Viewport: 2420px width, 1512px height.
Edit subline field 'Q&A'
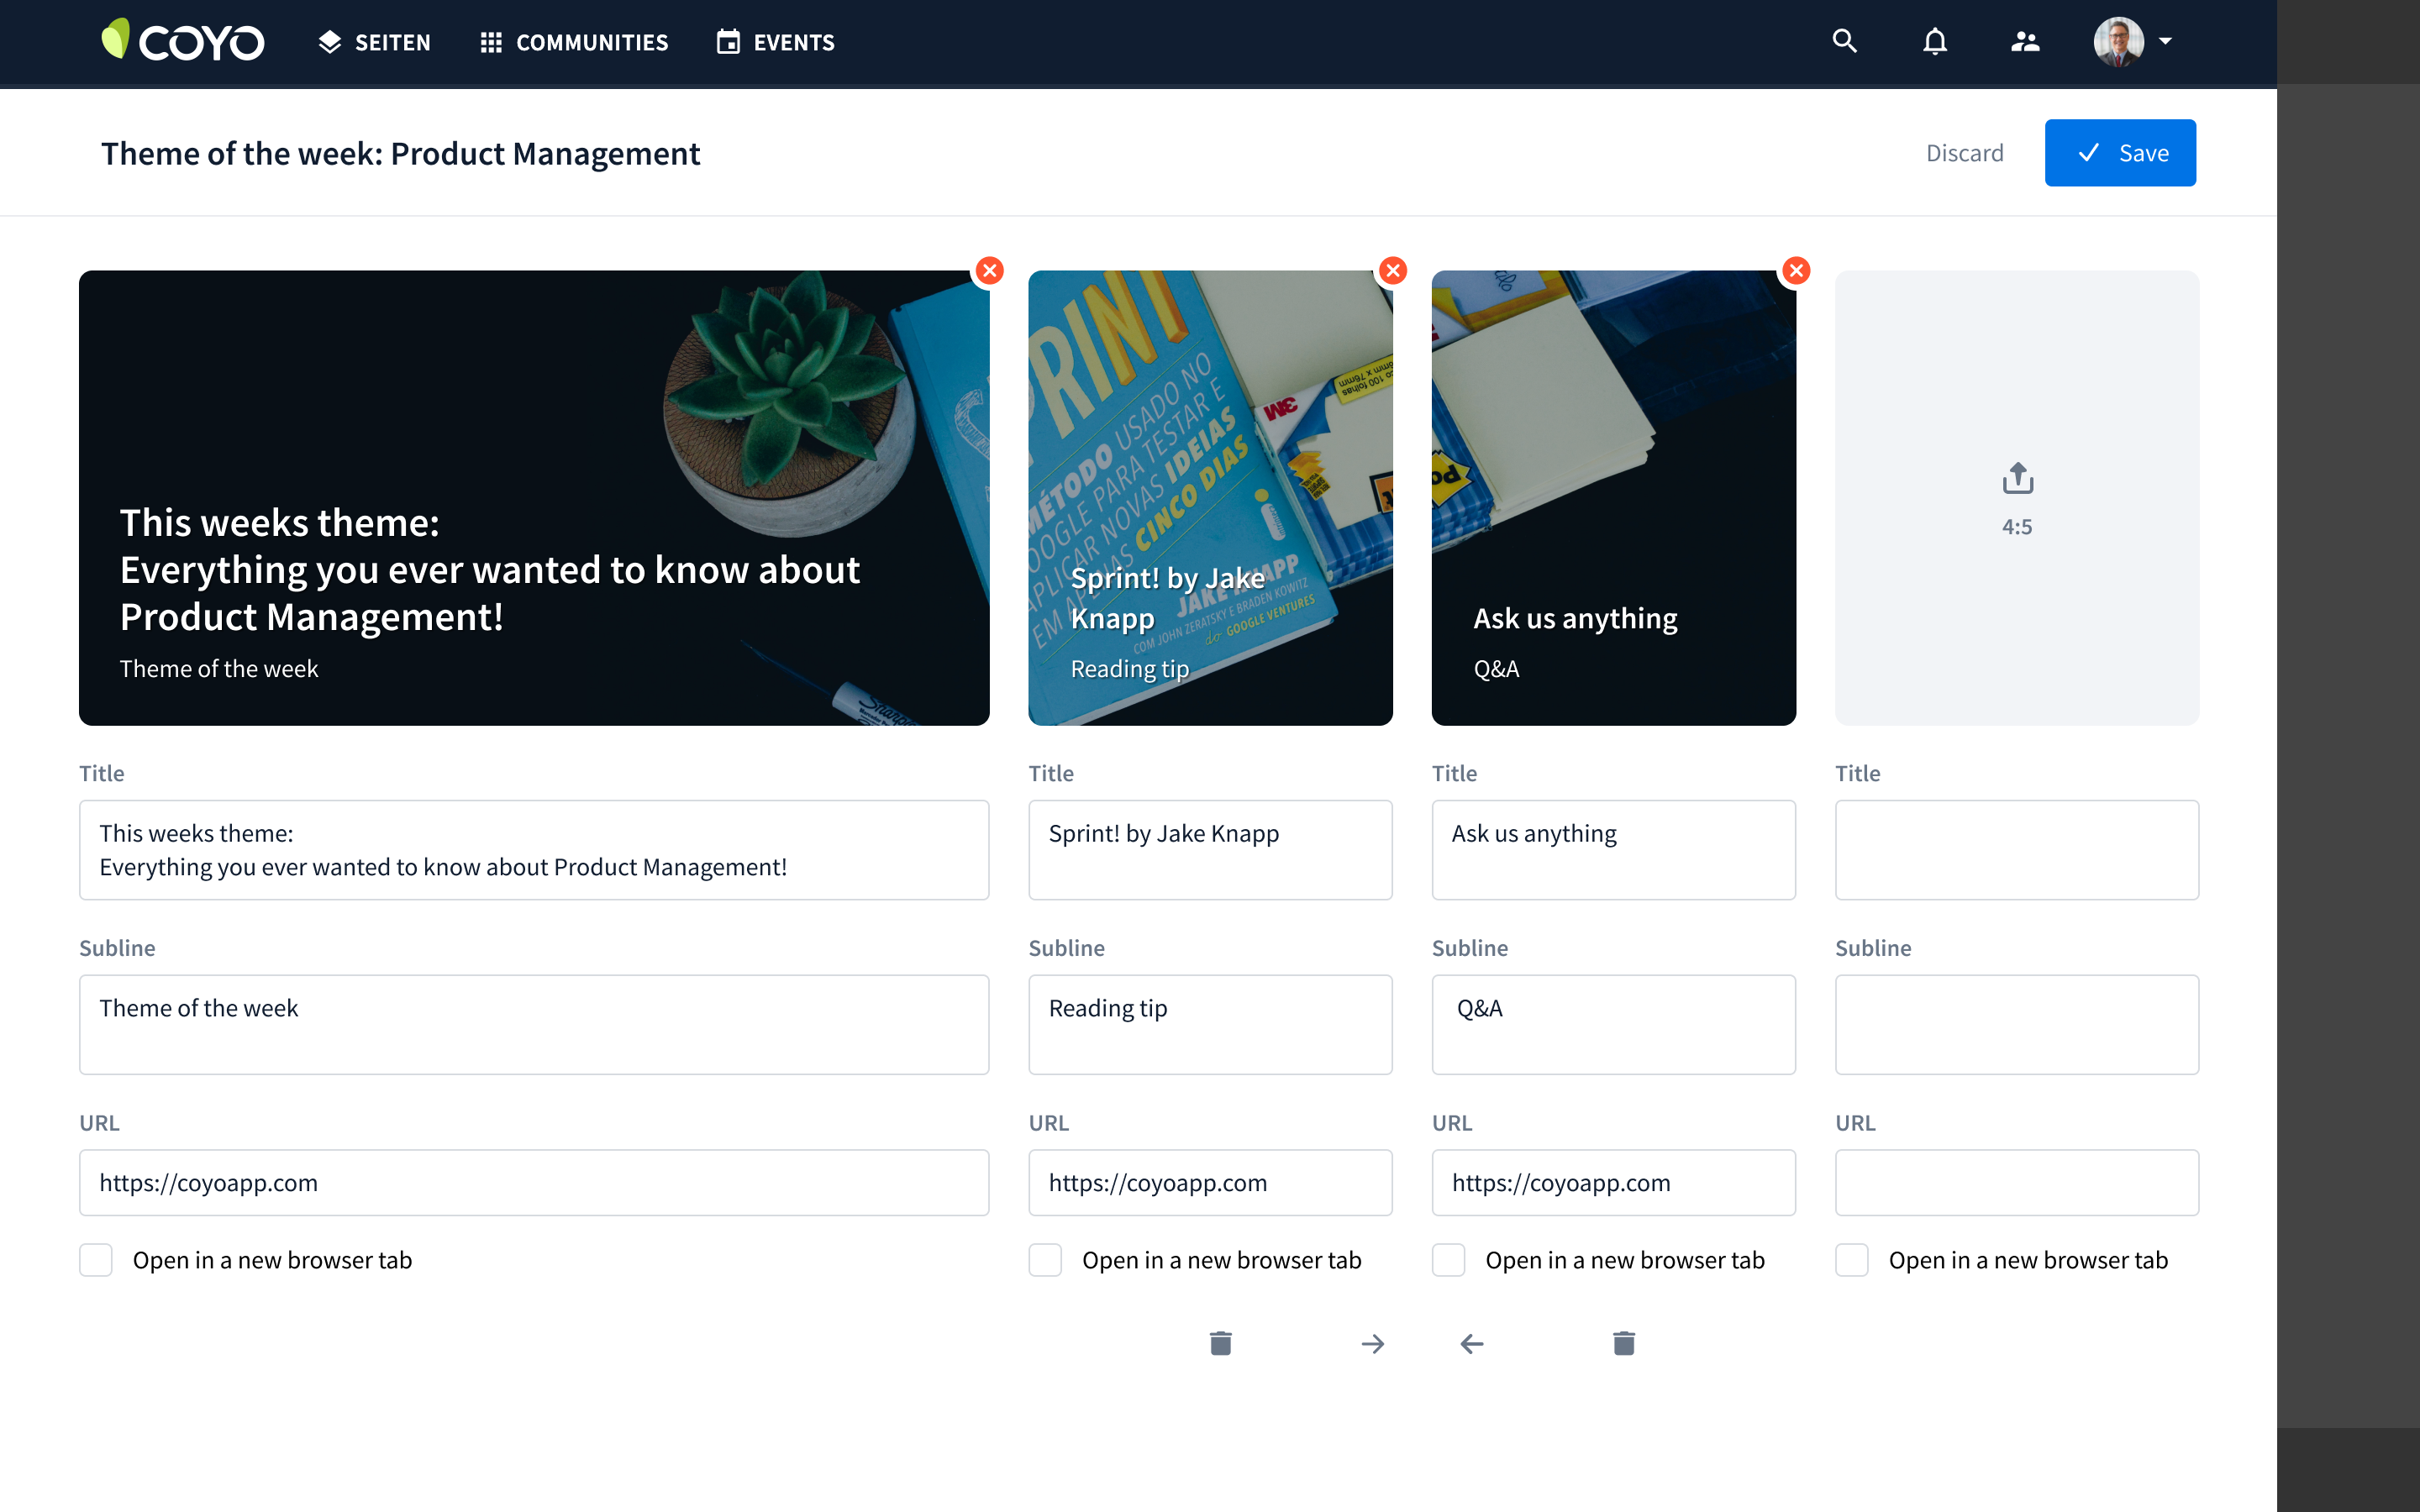point(1613,1025)
